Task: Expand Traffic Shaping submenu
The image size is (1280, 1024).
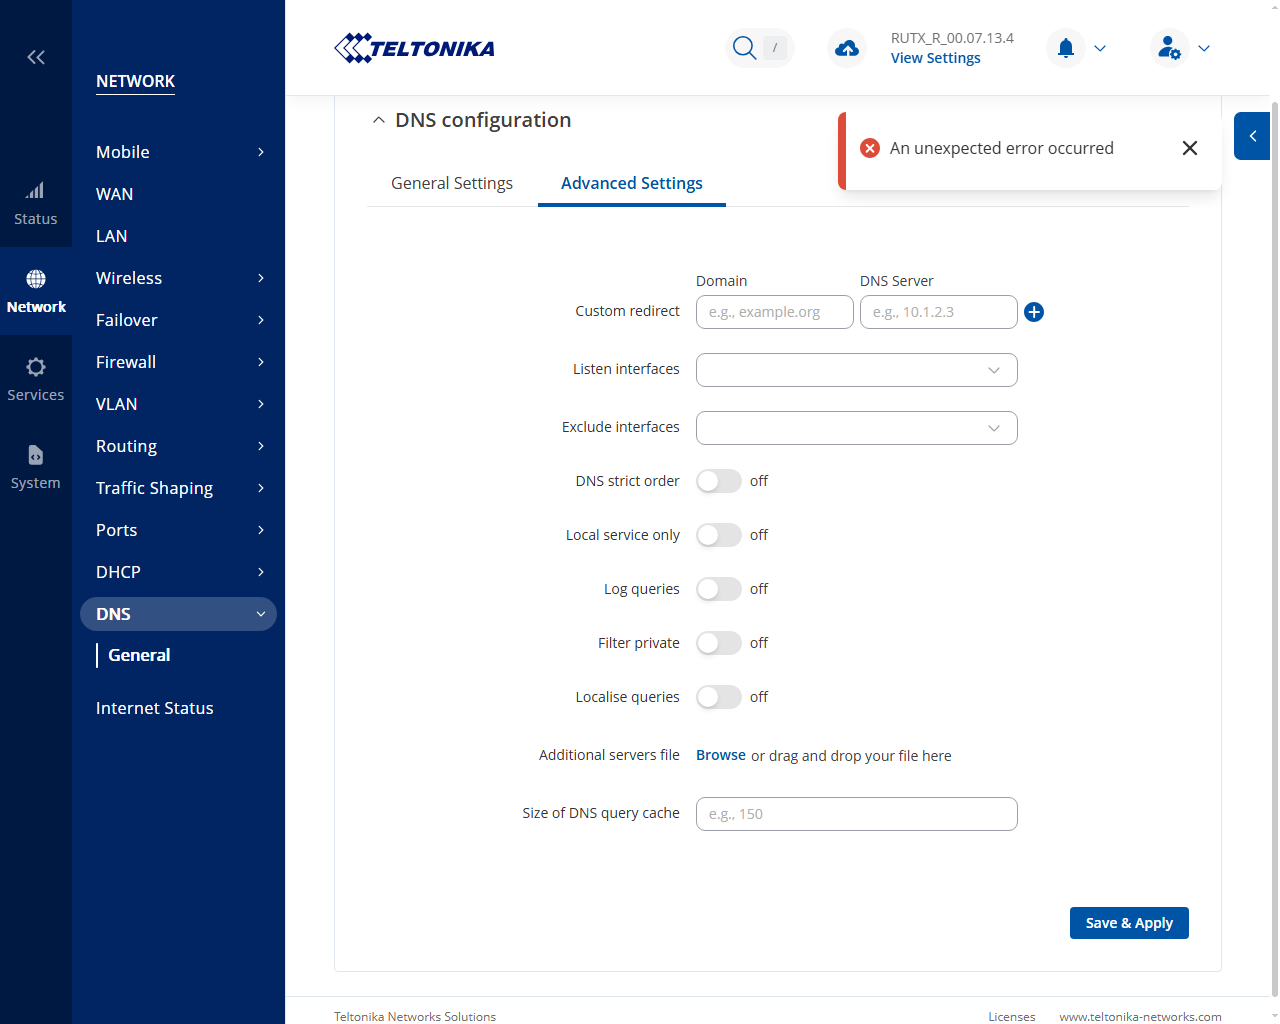Action: click(x=261, y=488)
